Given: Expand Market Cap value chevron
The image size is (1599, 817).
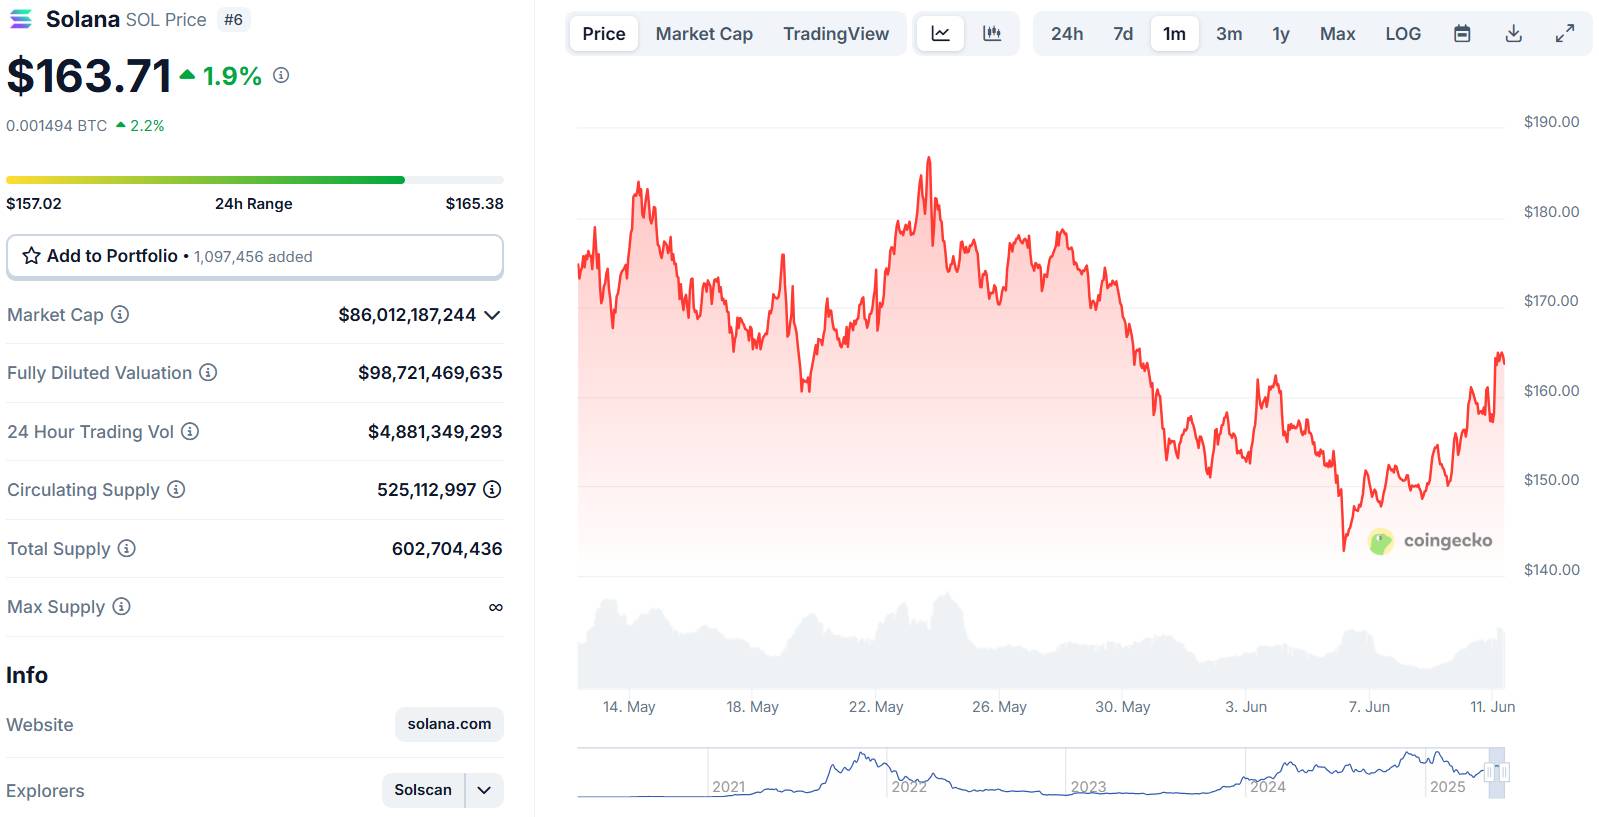Looking at the screenshot, I should [x=492, y=315].
